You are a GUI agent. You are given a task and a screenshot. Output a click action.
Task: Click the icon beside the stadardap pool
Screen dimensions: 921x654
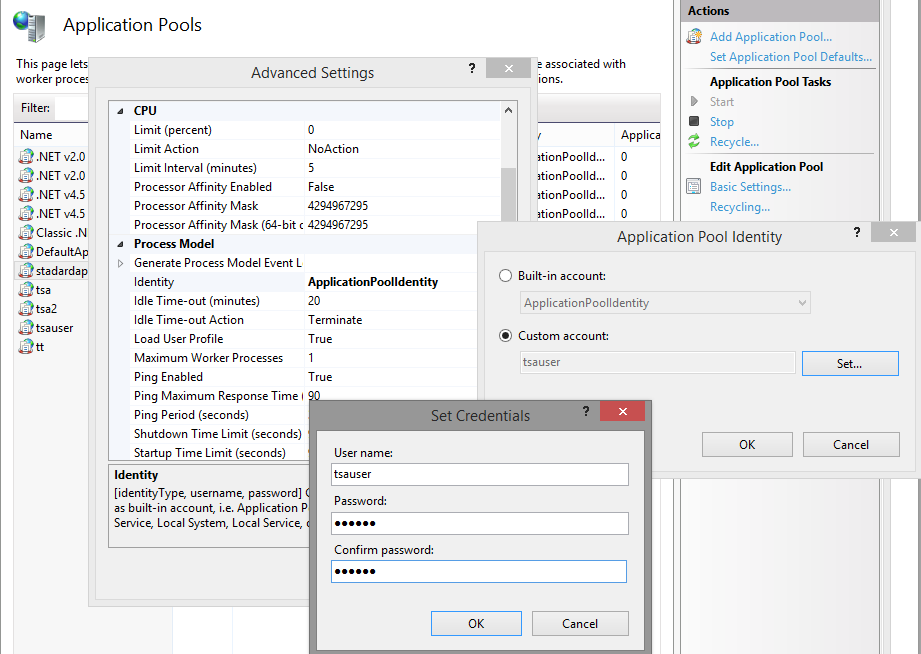coord(26,270)
